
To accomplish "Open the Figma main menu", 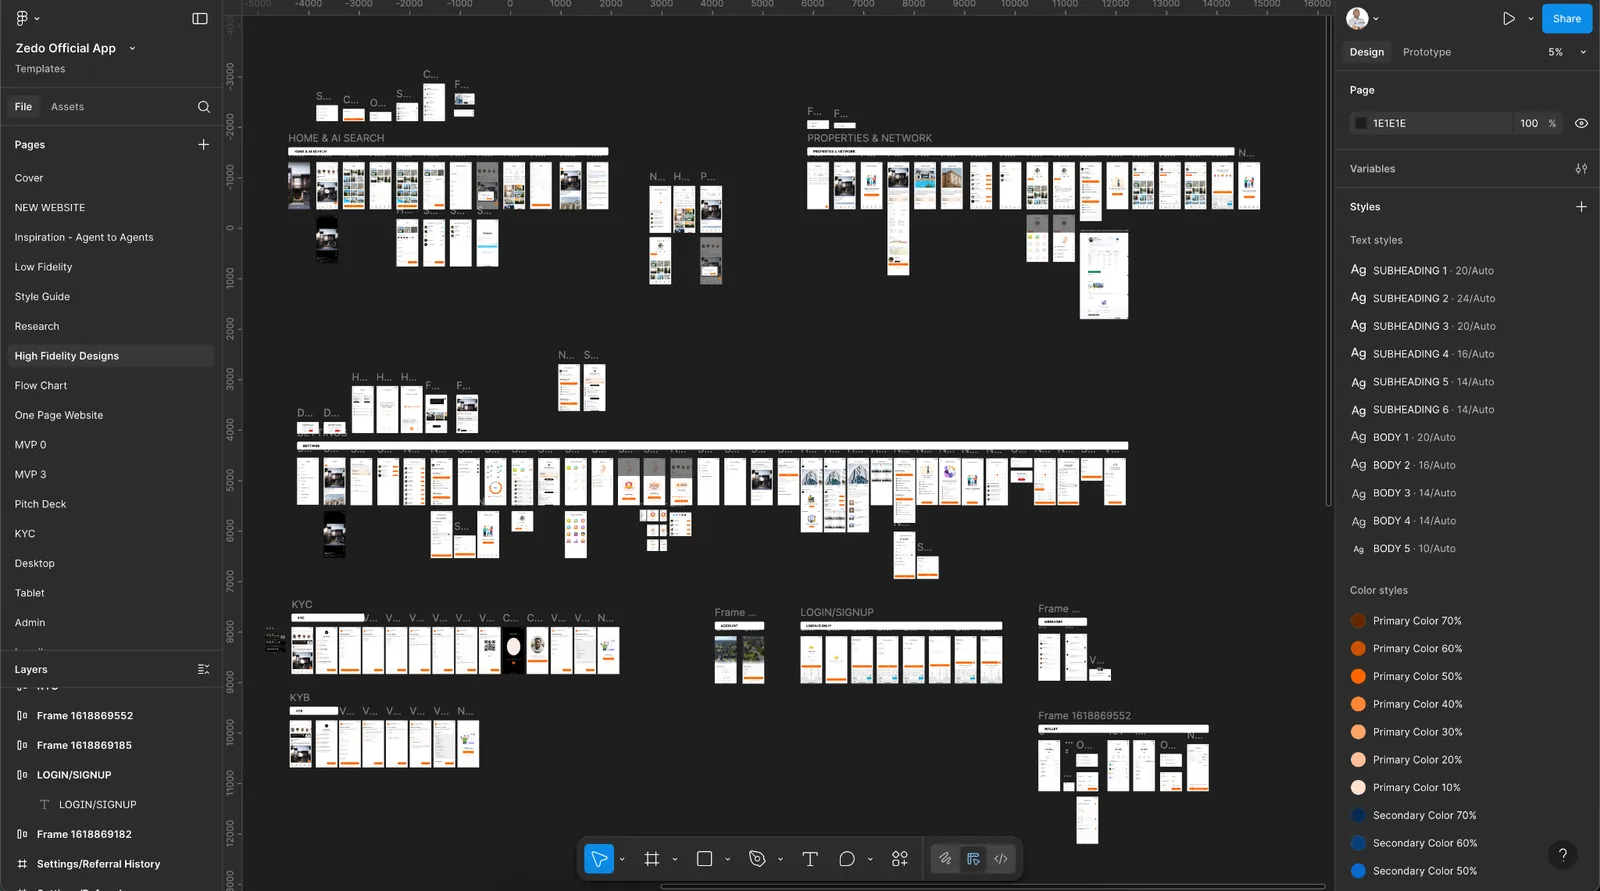I will (22, 18).
